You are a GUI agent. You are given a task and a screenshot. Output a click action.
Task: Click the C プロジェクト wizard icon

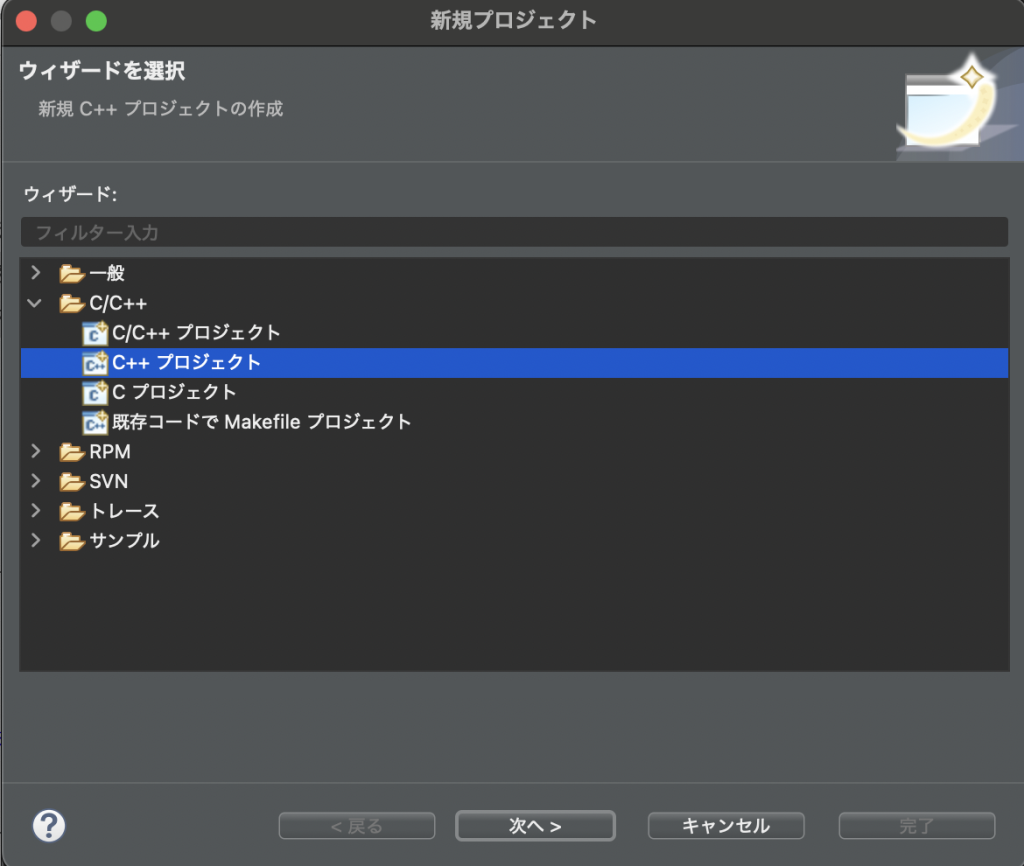(95, 393)
